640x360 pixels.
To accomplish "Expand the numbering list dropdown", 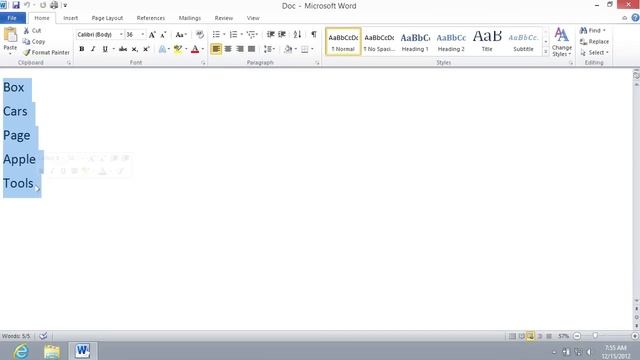I will (x=242, y=35).
